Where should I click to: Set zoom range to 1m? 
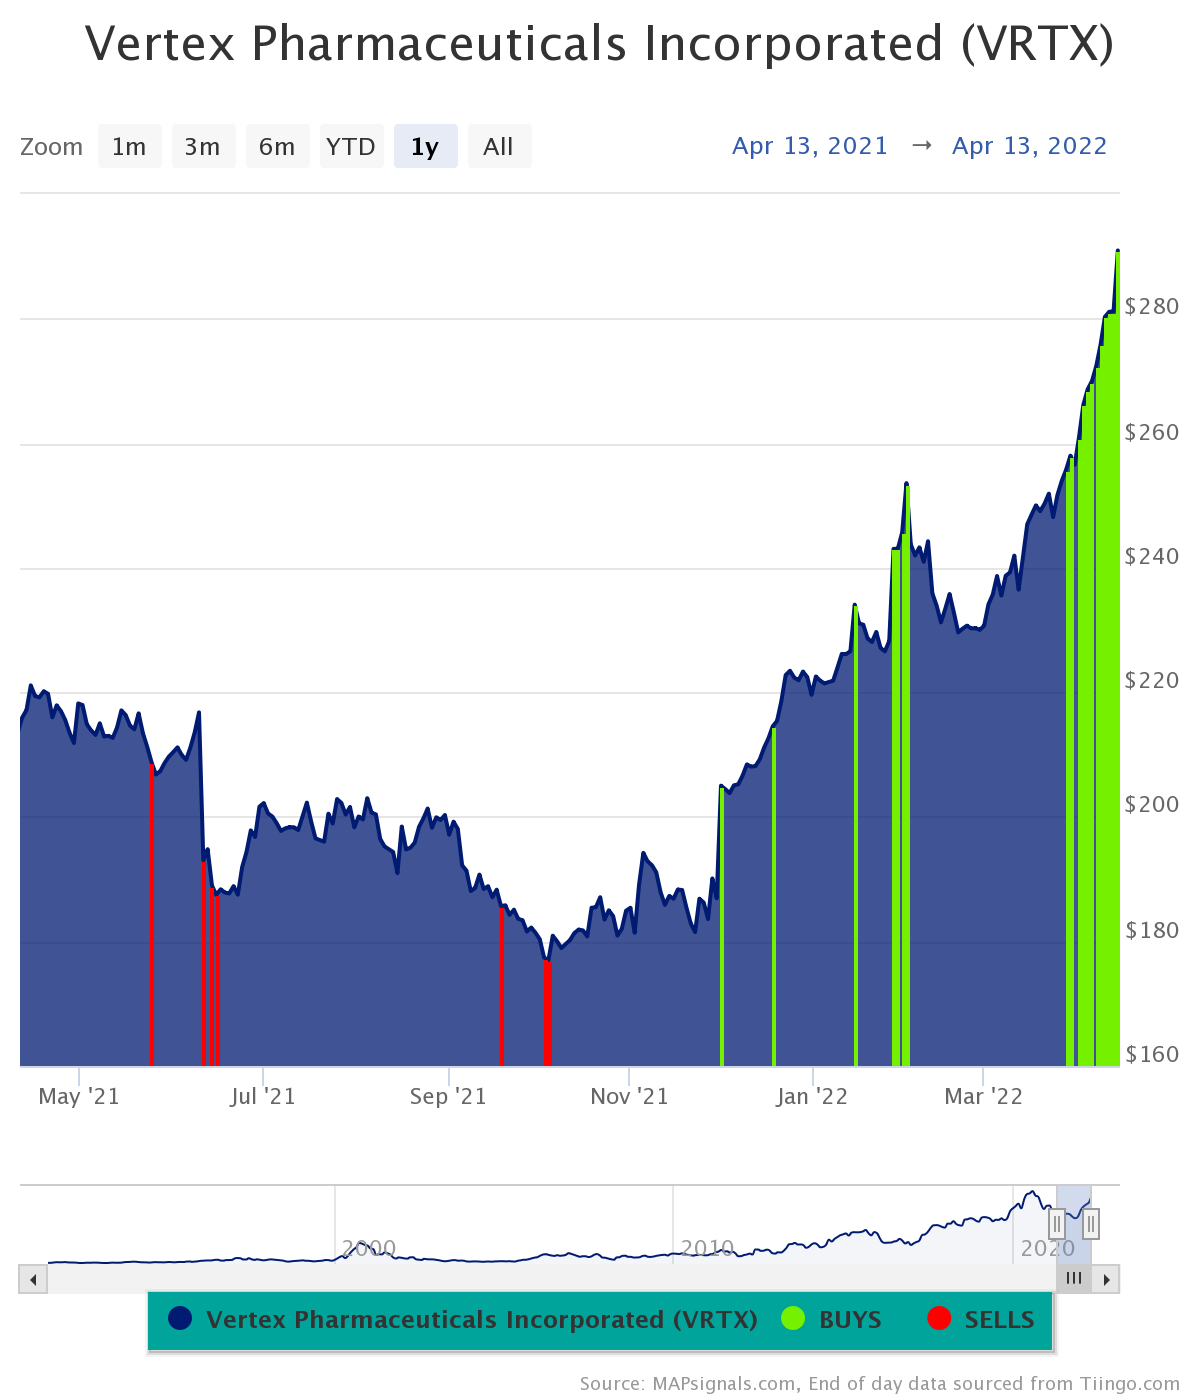pyautogui.click(x=130, y=146)
